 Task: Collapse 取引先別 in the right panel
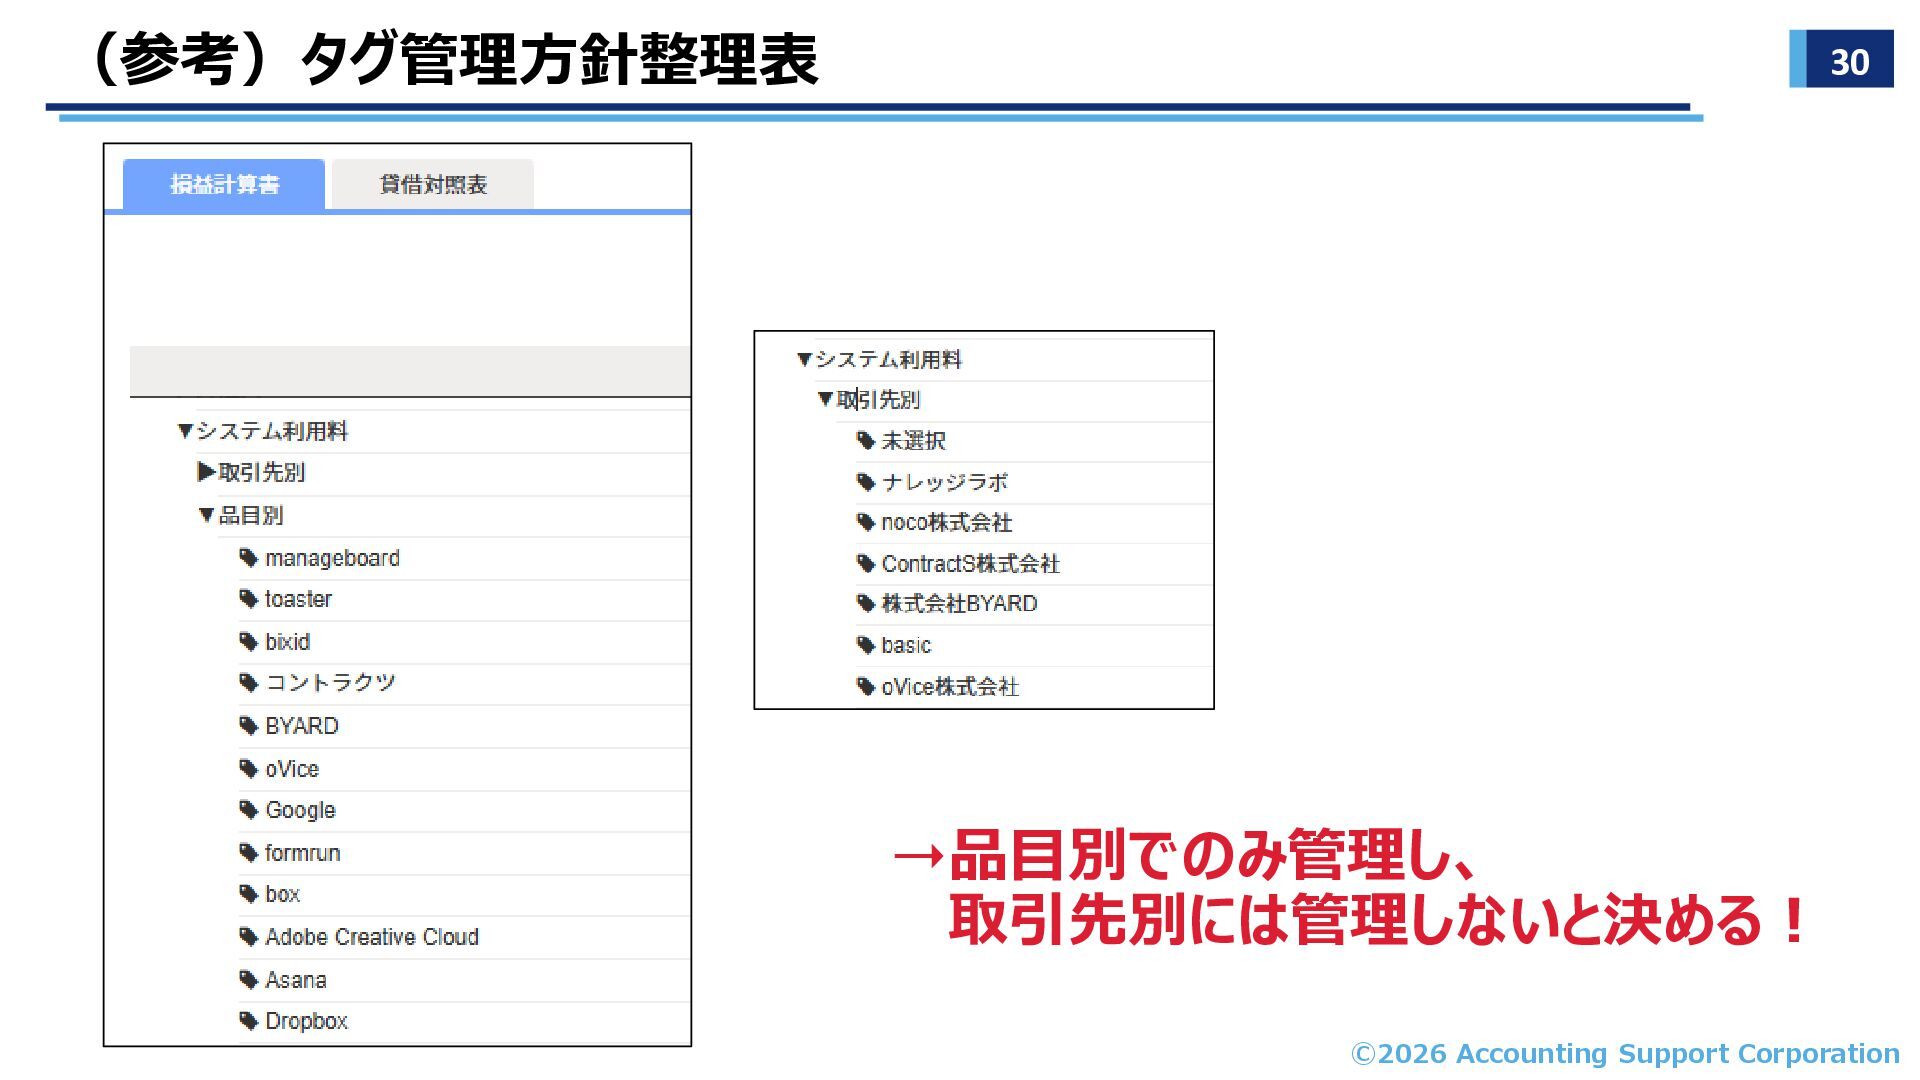pos(825,399)
